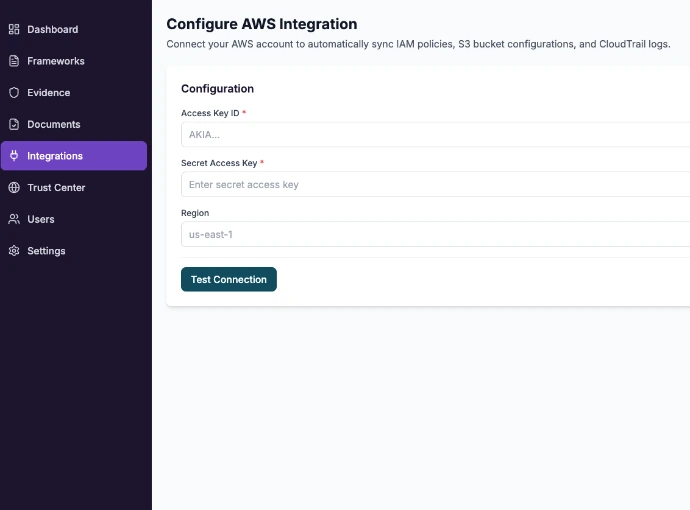690x510 pixels.
Task: Click the Integrations plug icon
Action: click(x=14, y=156)
